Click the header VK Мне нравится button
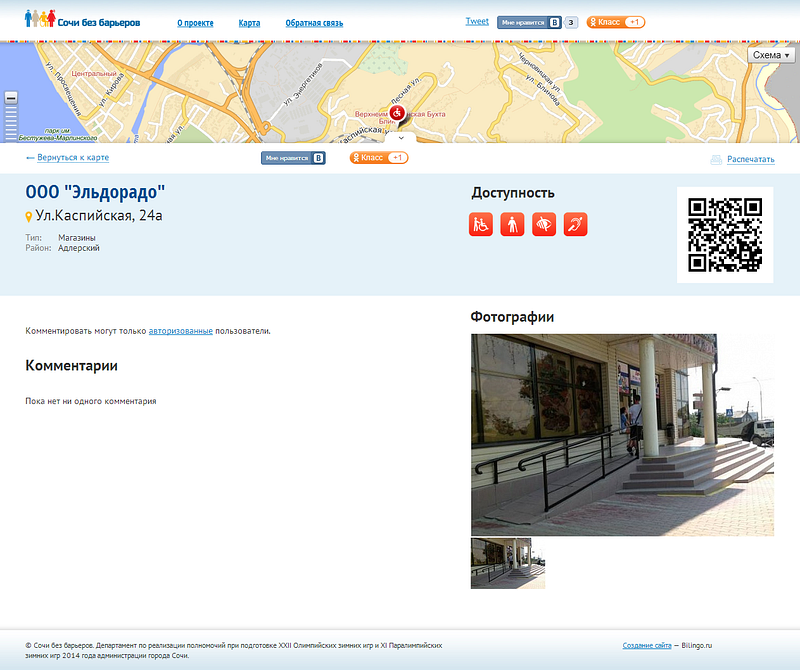Viewport: 800px width, 670px height. point(529,22)
